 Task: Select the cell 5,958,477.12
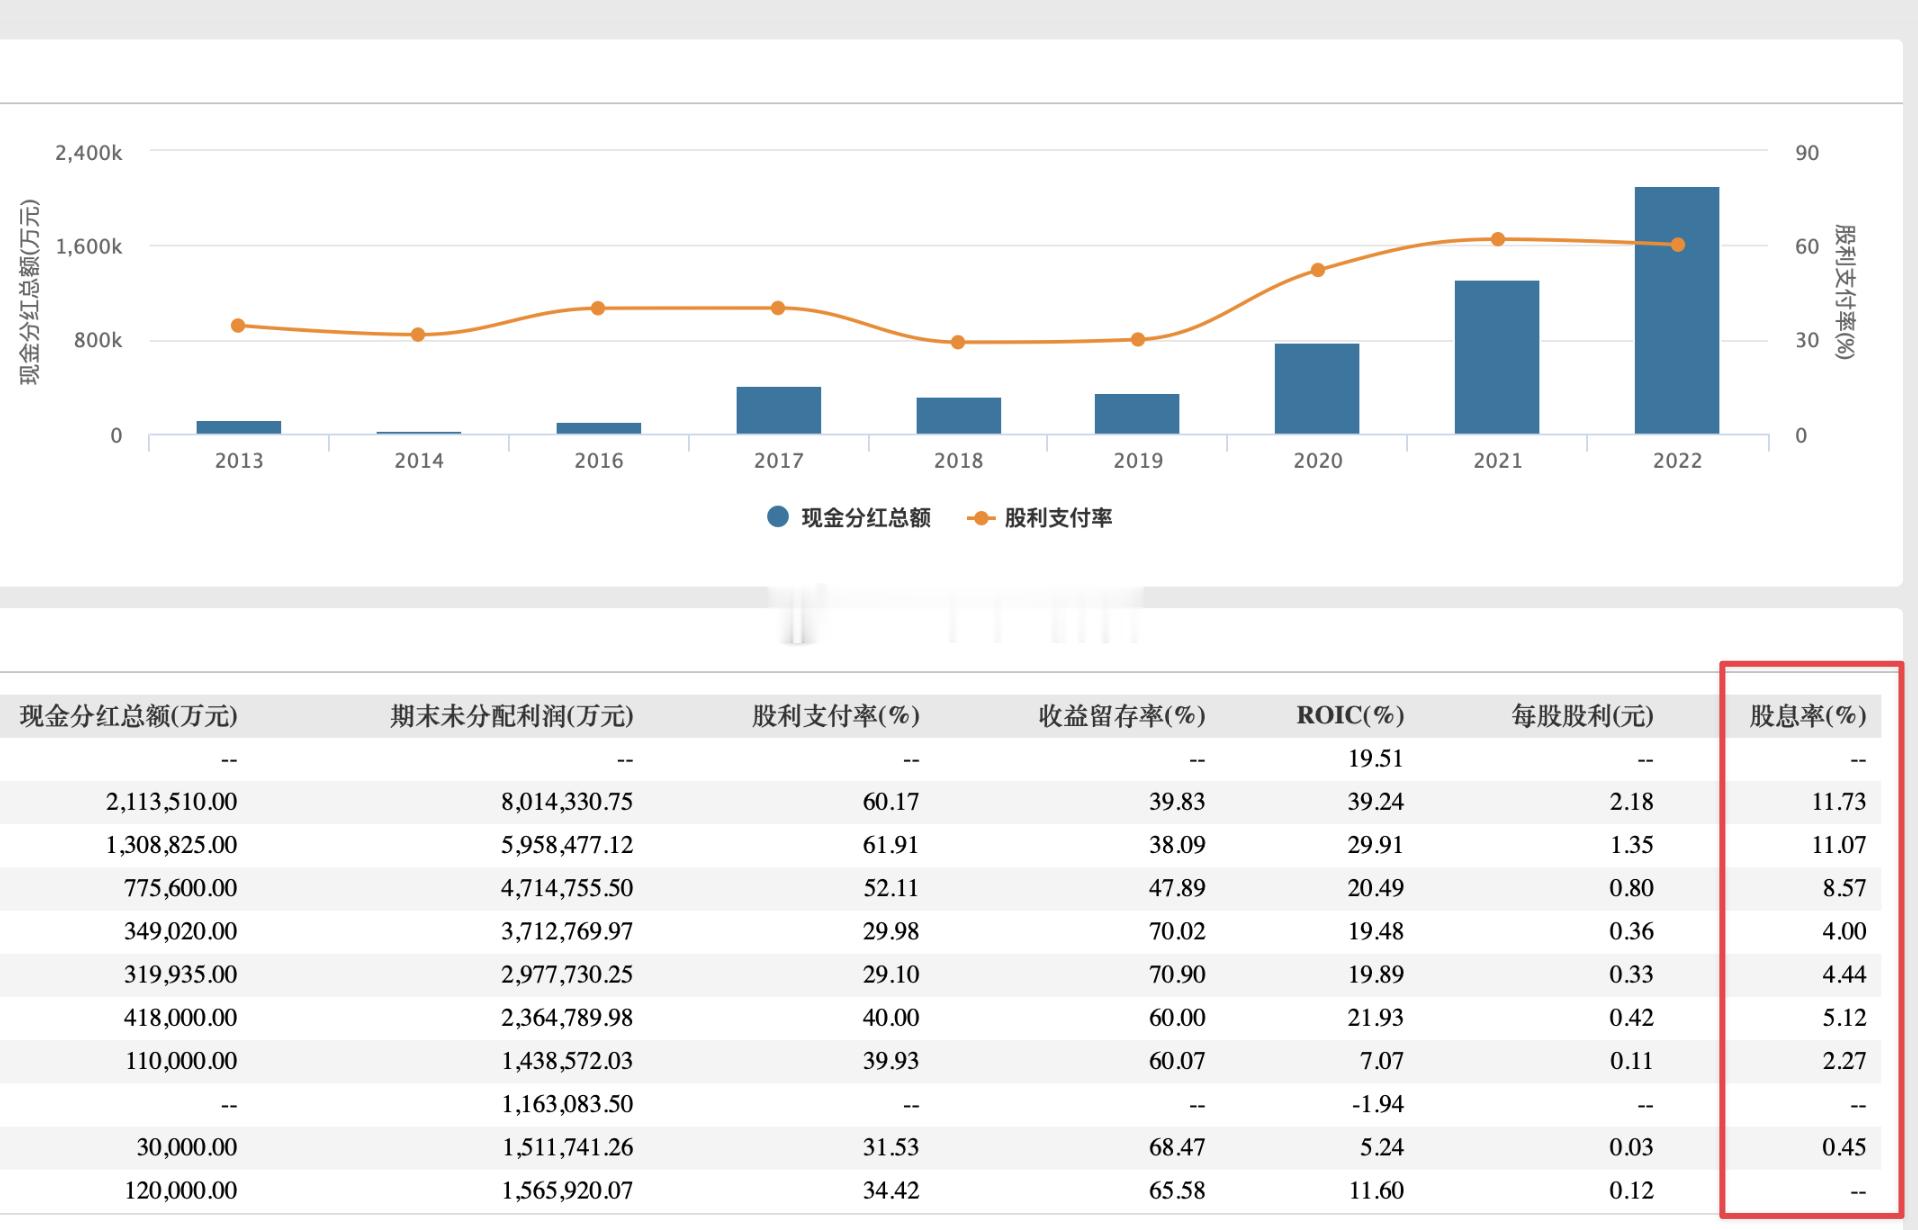567,845
